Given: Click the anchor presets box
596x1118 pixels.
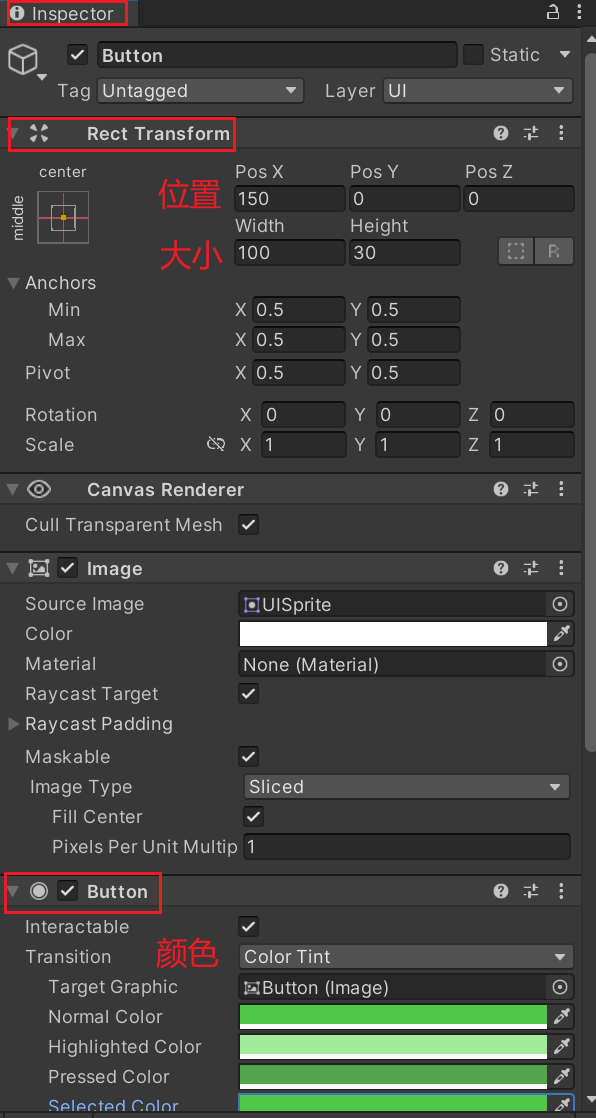Looking at the screenshot, I should point(63,217).
